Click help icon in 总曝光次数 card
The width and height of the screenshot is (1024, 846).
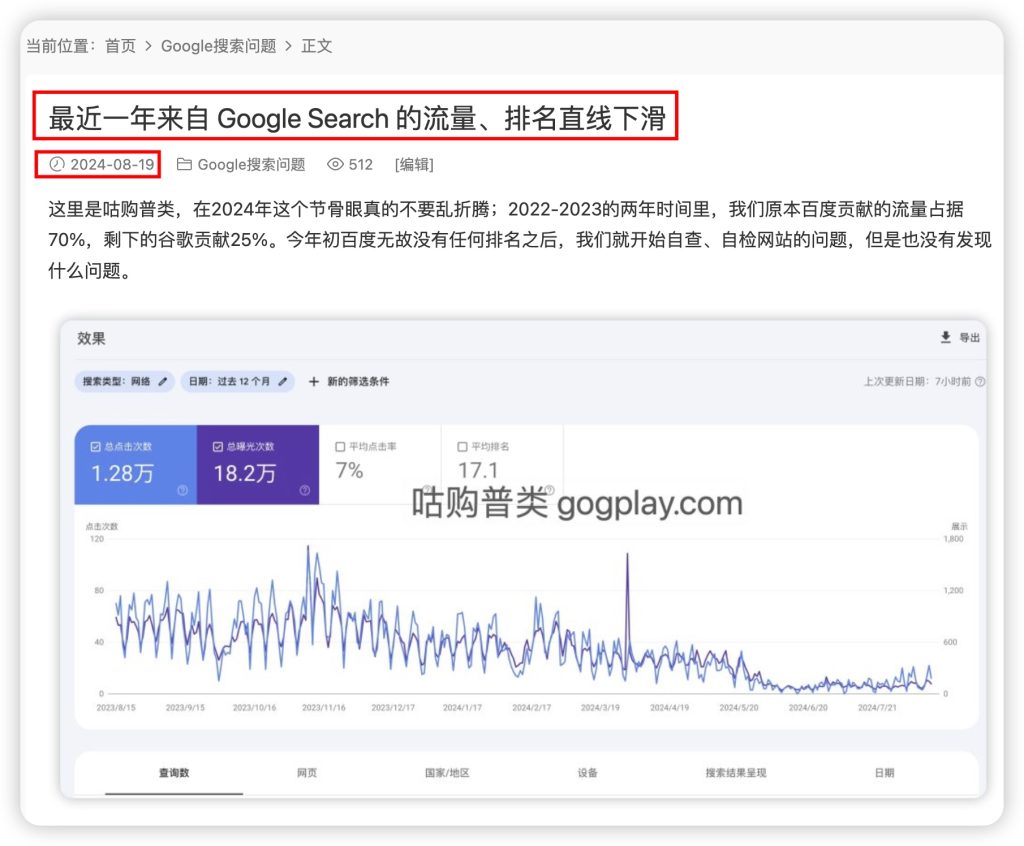(x=304, y=490)
